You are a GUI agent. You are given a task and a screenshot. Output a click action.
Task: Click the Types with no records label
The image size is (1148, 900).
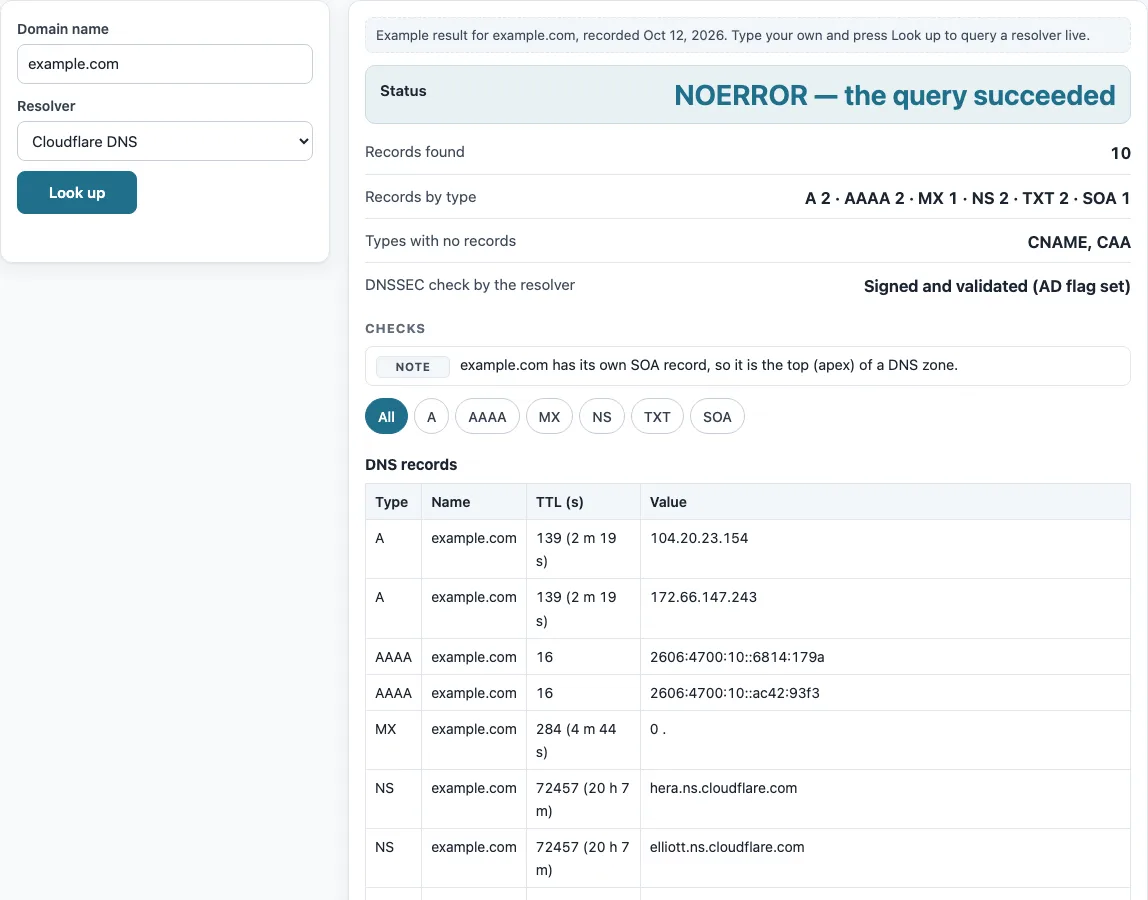441,241
